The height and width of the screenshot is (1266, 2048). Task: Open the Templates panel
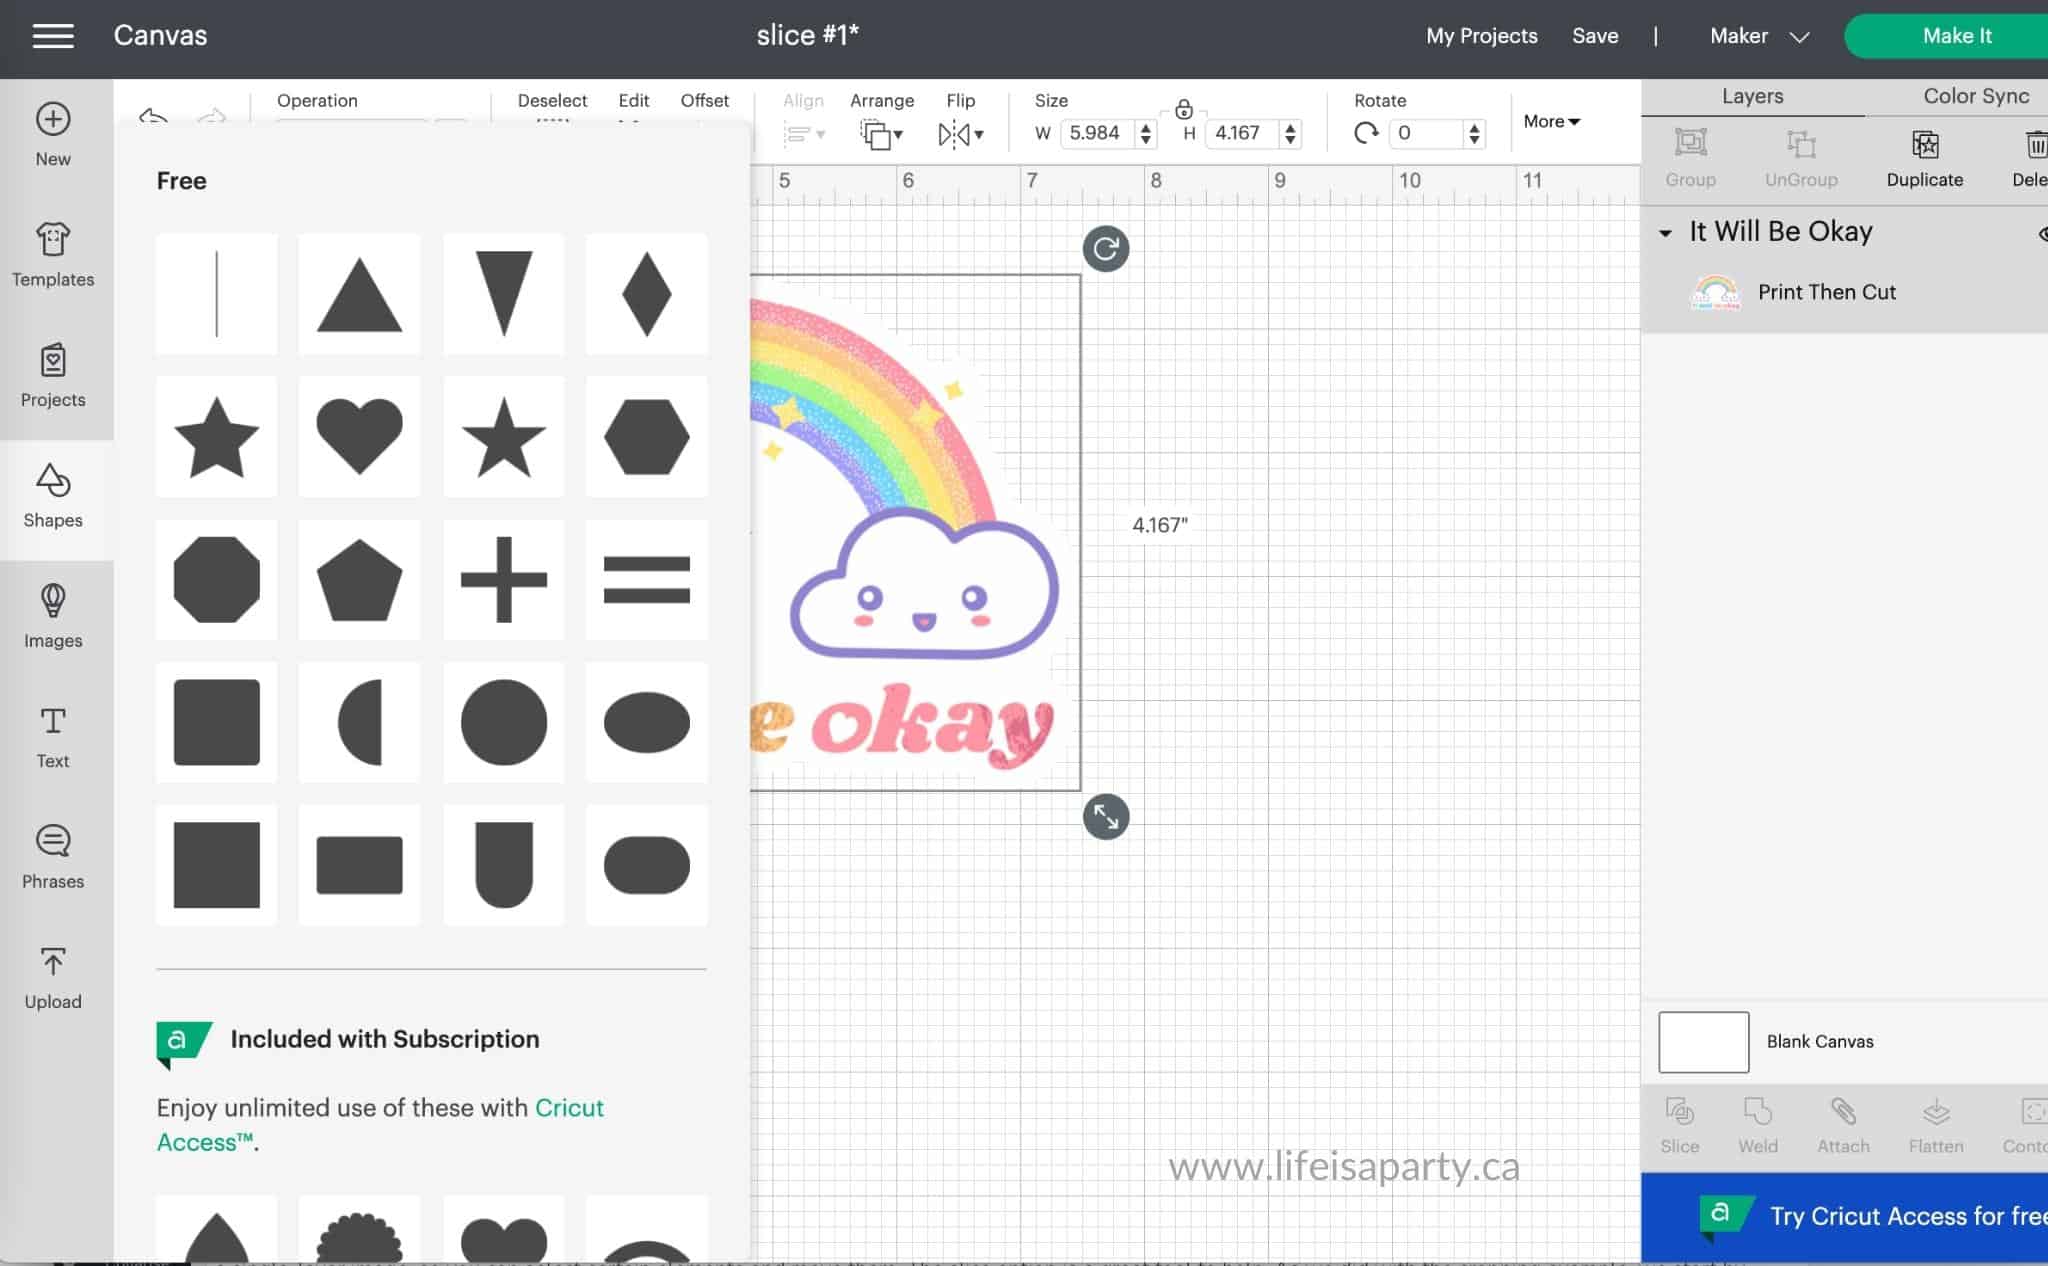53,255
